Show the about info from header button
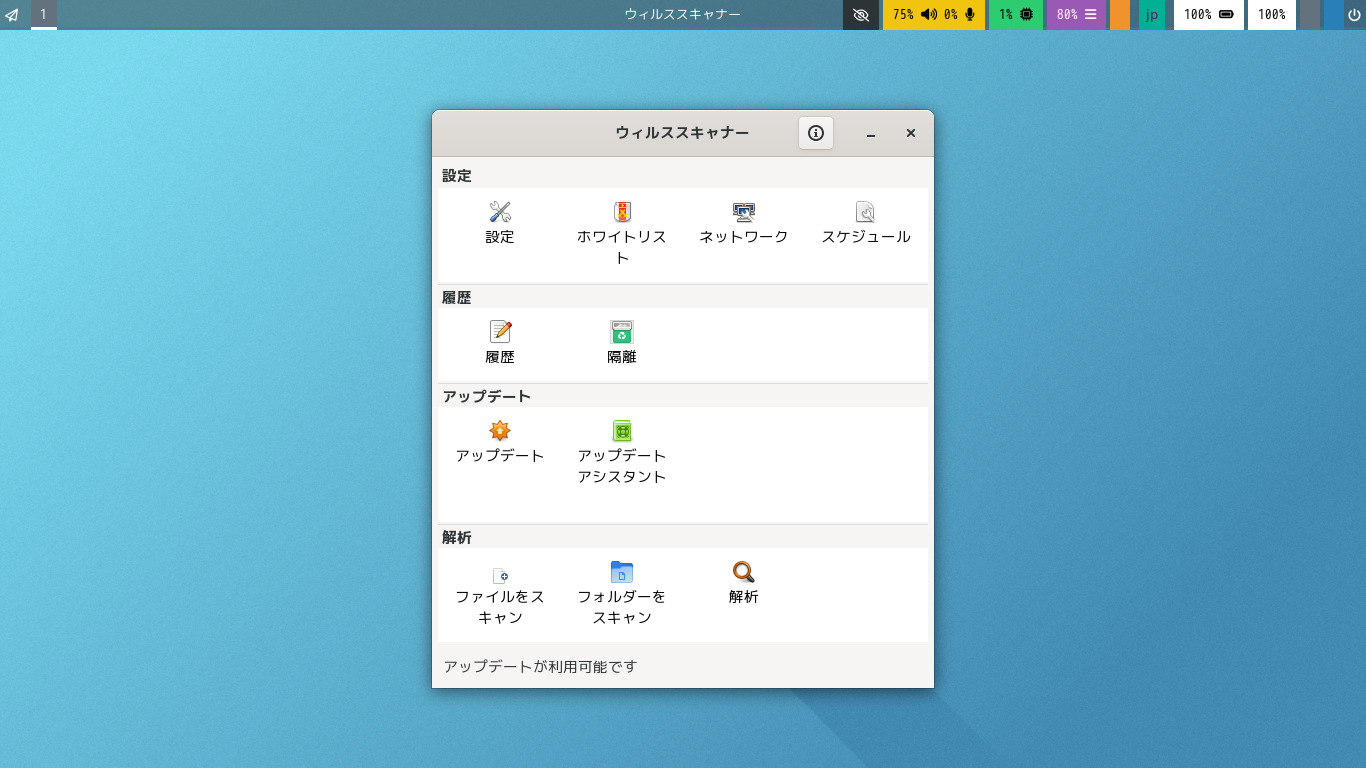Image resolution: width=1366 pixels, height=768 pixels. pyautogui.click(x=816, y=133)
